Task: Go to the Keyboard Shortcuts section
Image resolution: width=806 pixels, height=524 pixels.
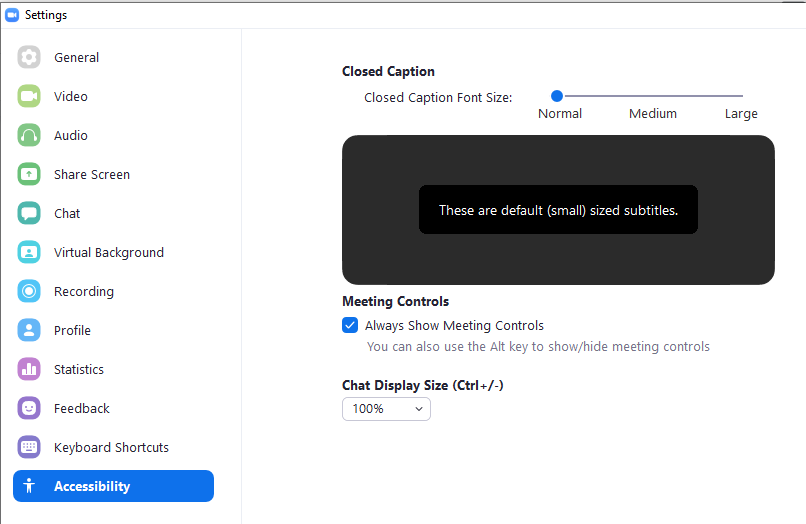Action: click(111, 447)
